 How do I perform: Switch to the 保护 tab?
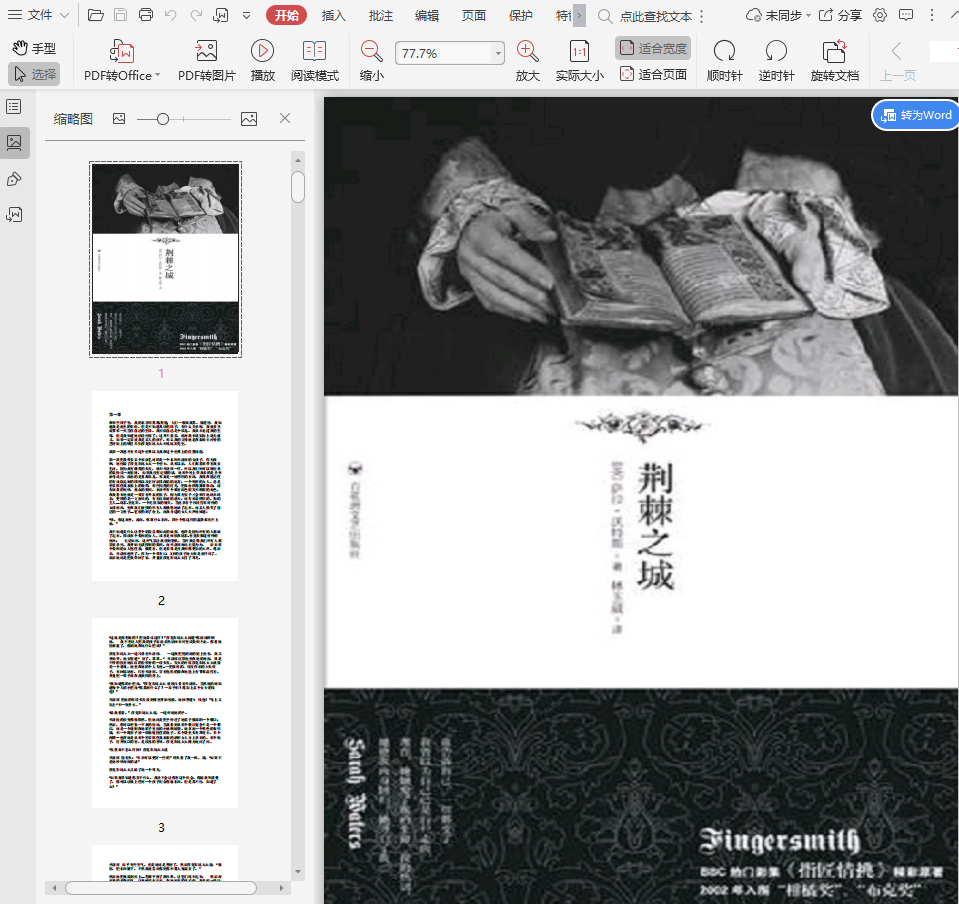tap(520, 15)
